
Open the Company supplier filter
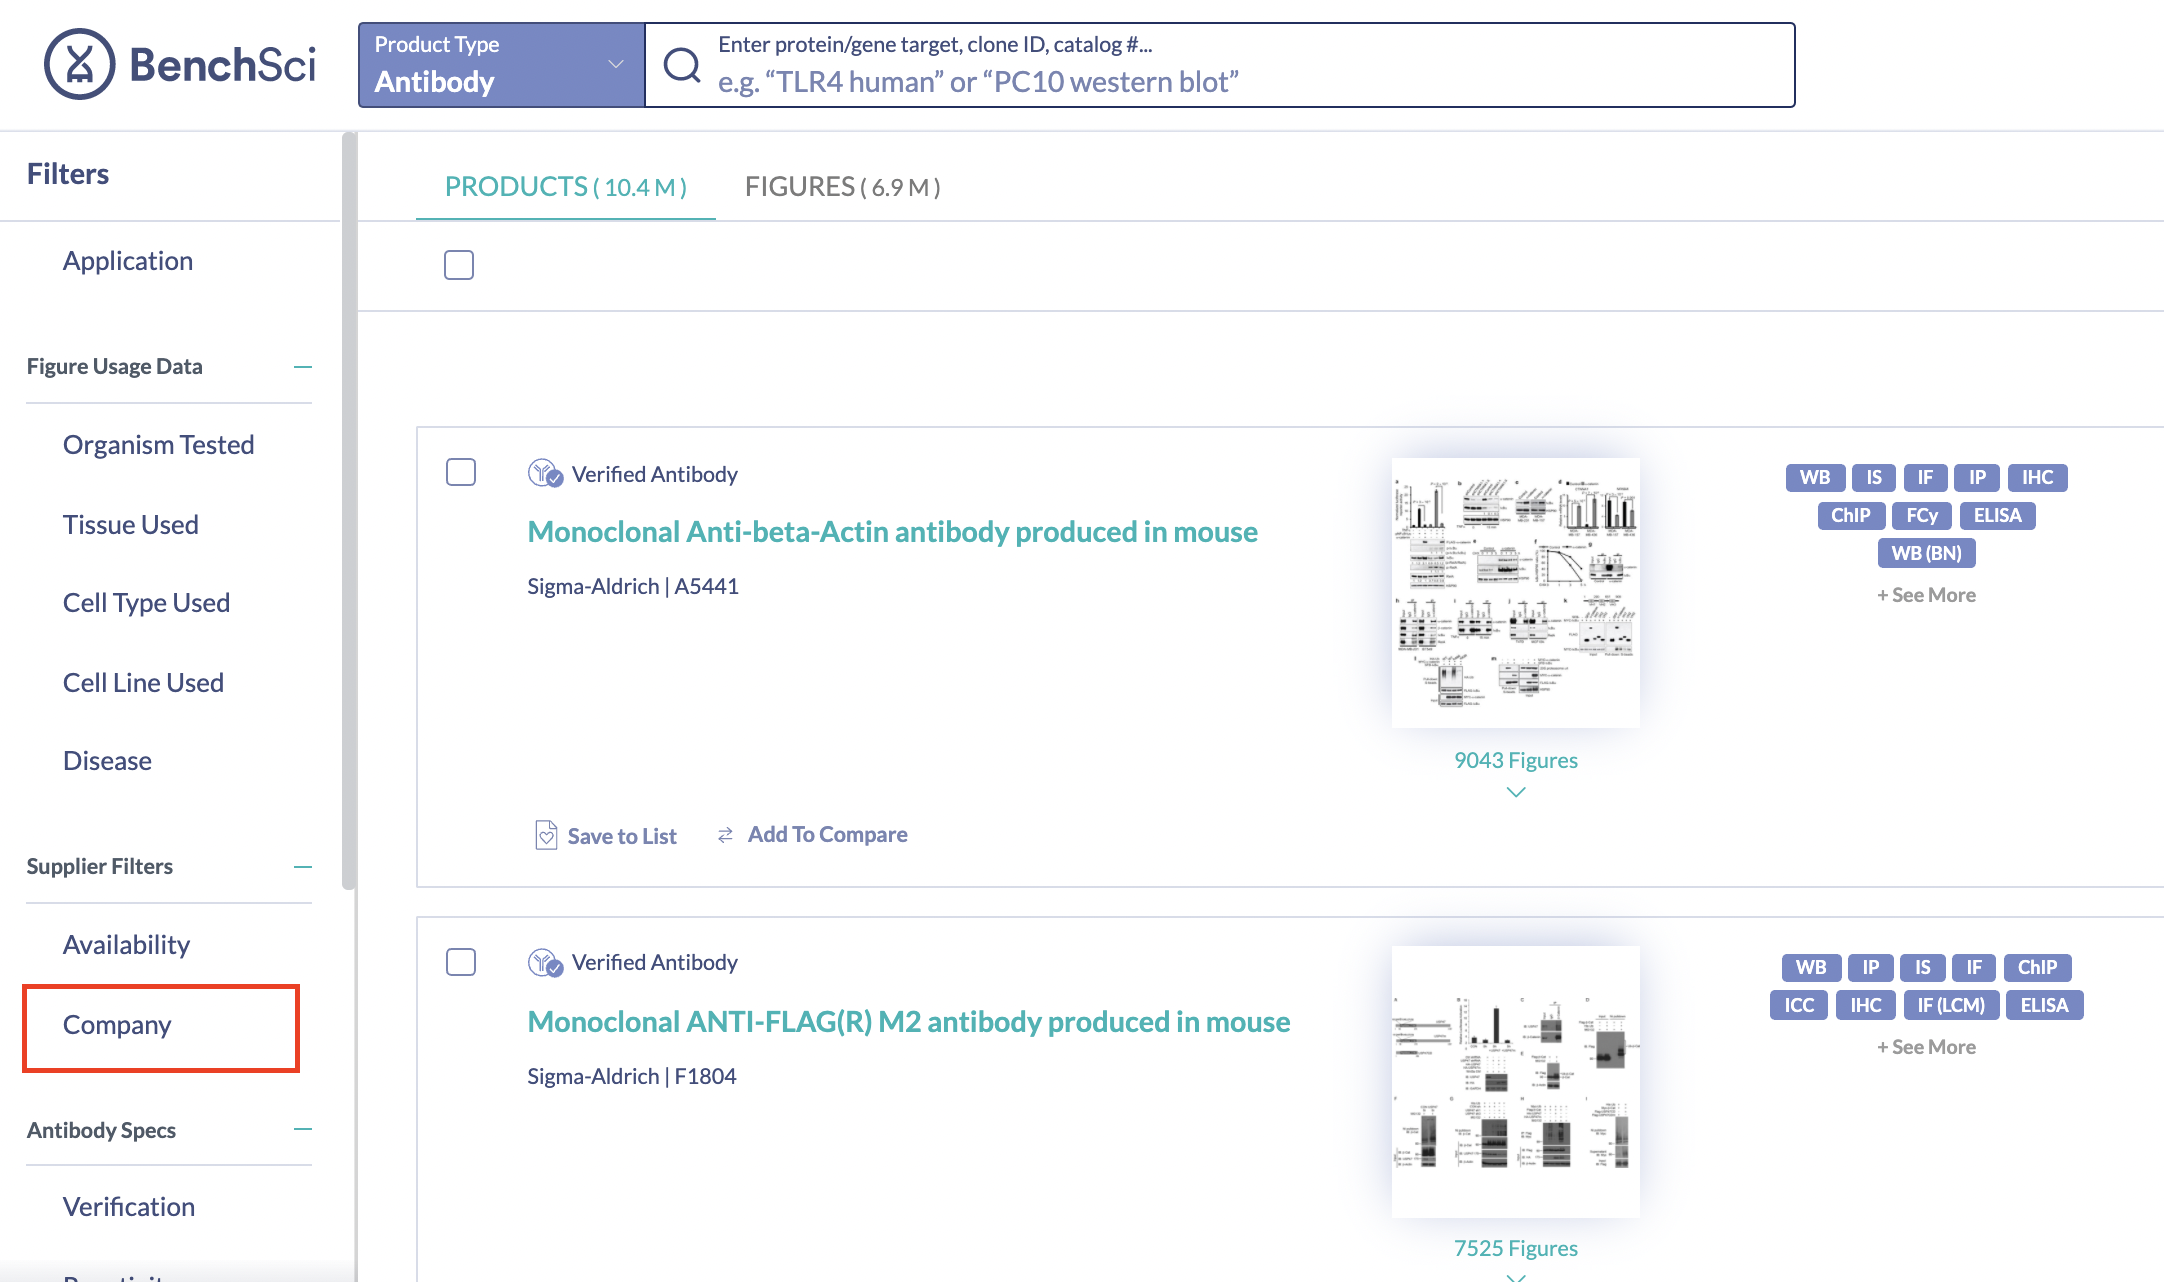point(117,1025)
